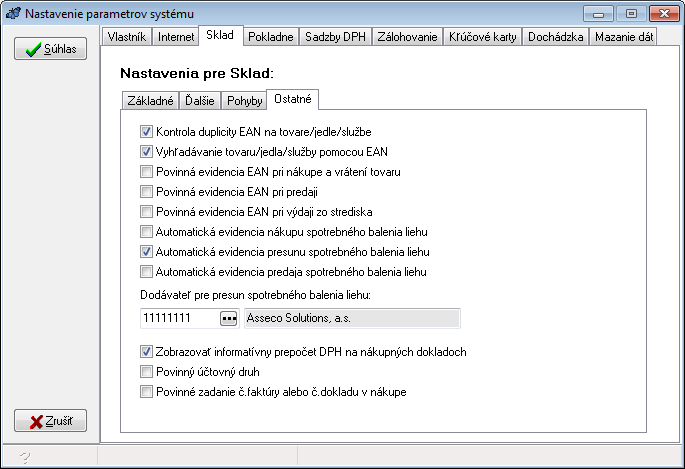The width and height of the screenshot is (685, 469).
Task: Click the Zrušiť cancel button
Action: 50,421
